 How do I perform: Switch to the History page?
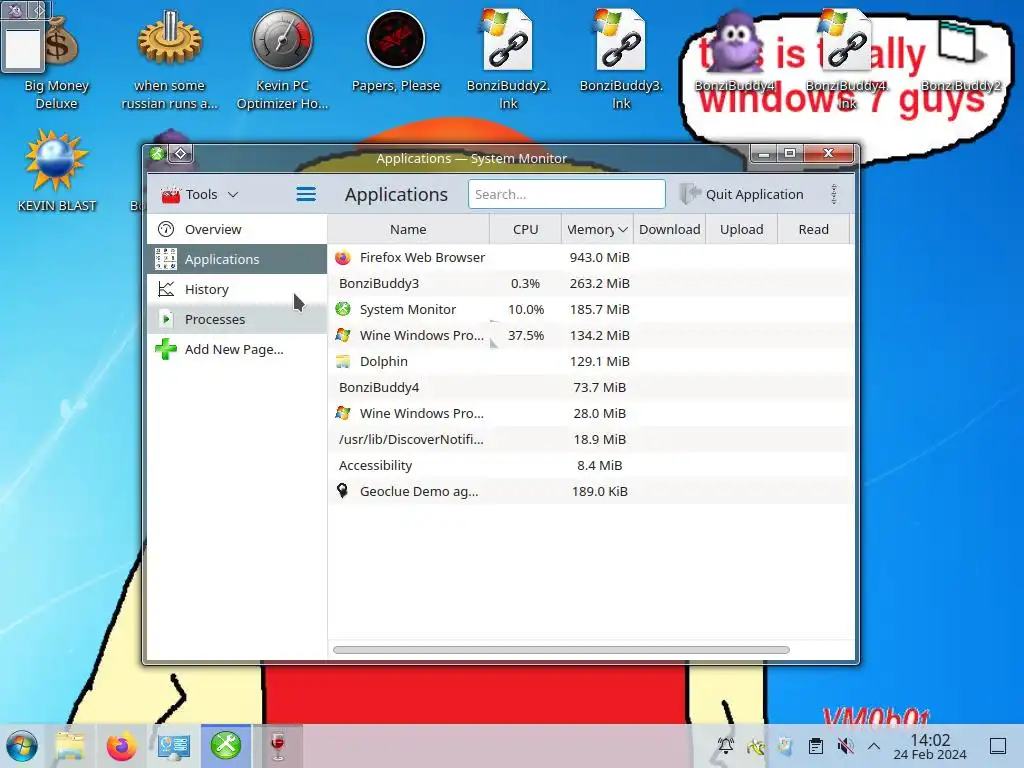(237, 289)
